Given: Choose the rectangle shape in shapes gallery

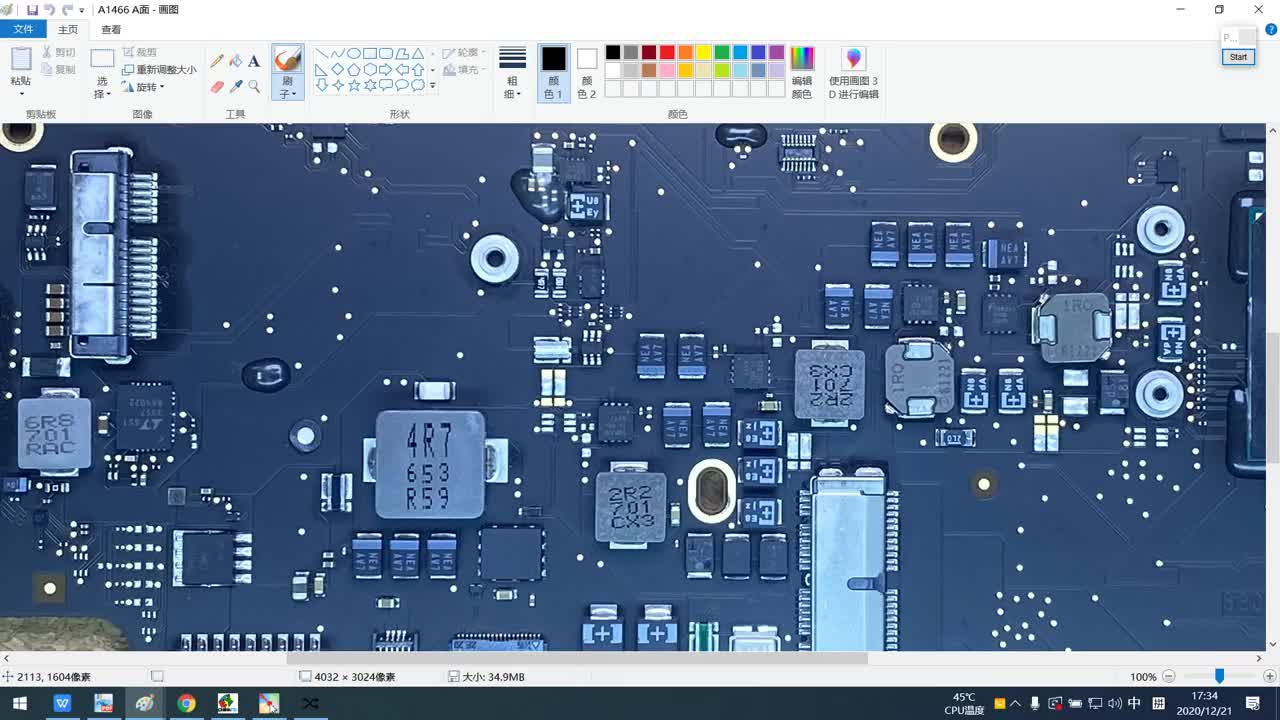Looking at the screenshot, I should coord(370,53).
